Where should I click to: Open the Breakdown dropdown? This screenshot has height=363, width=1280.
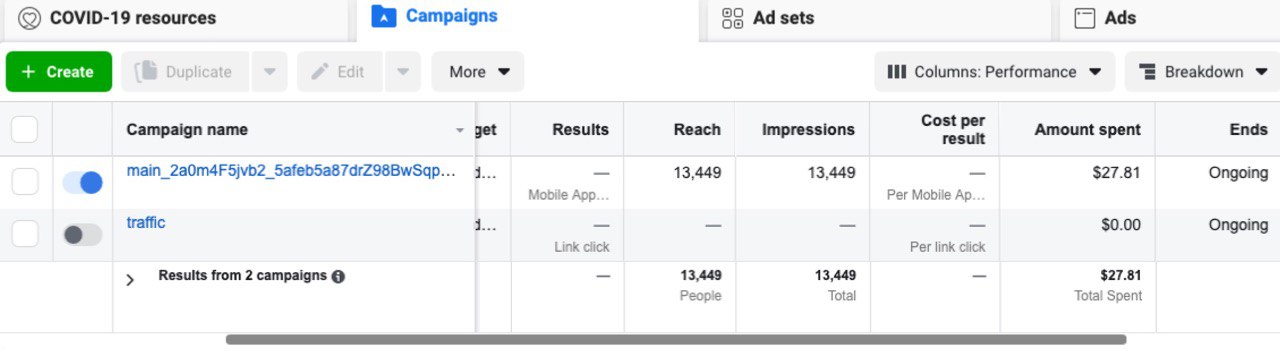1202,72
